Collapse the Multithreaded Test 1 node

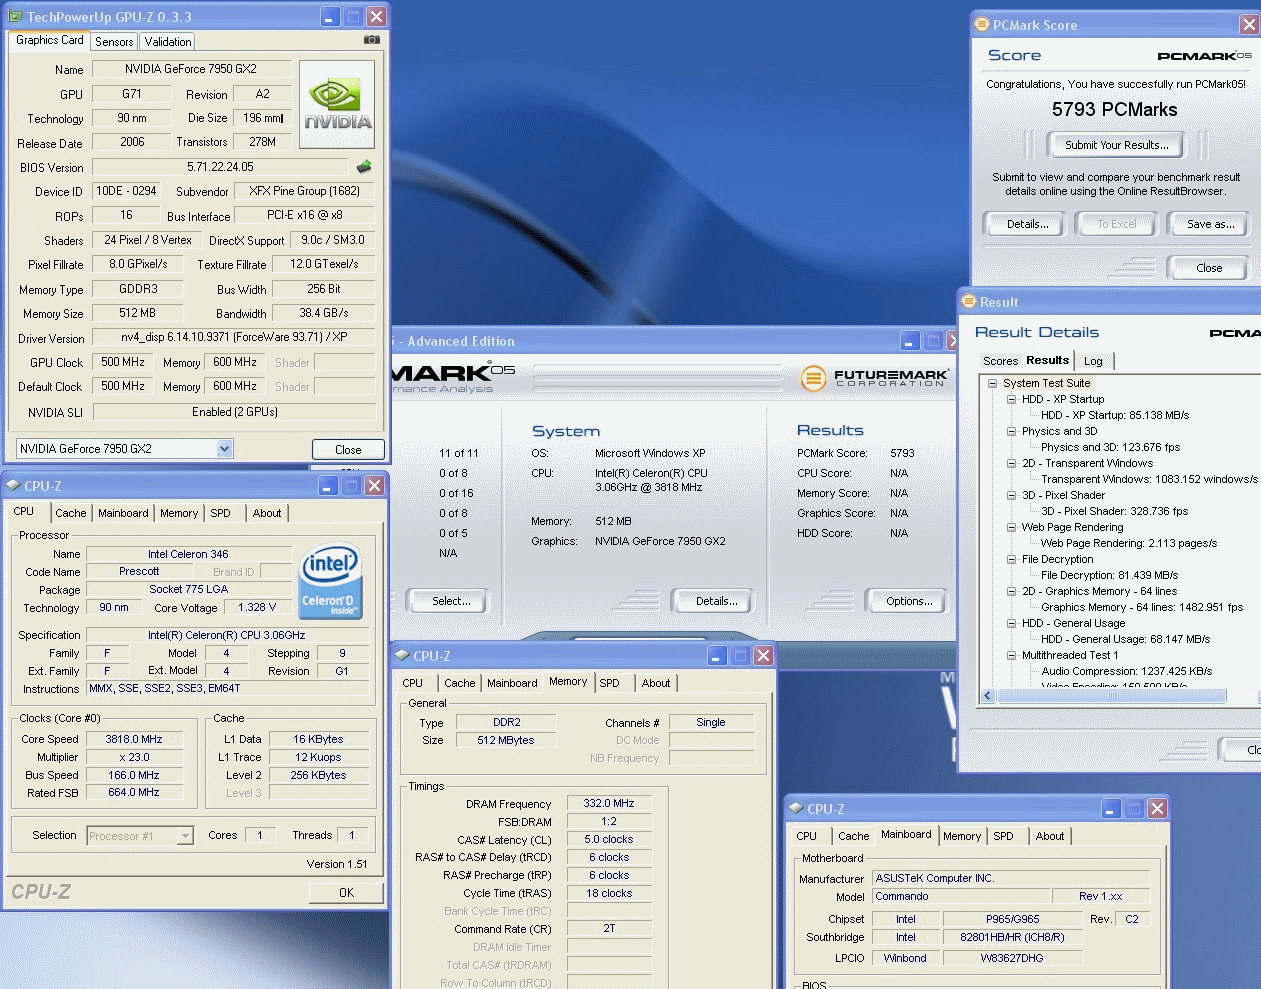(x=1011, y=655)
